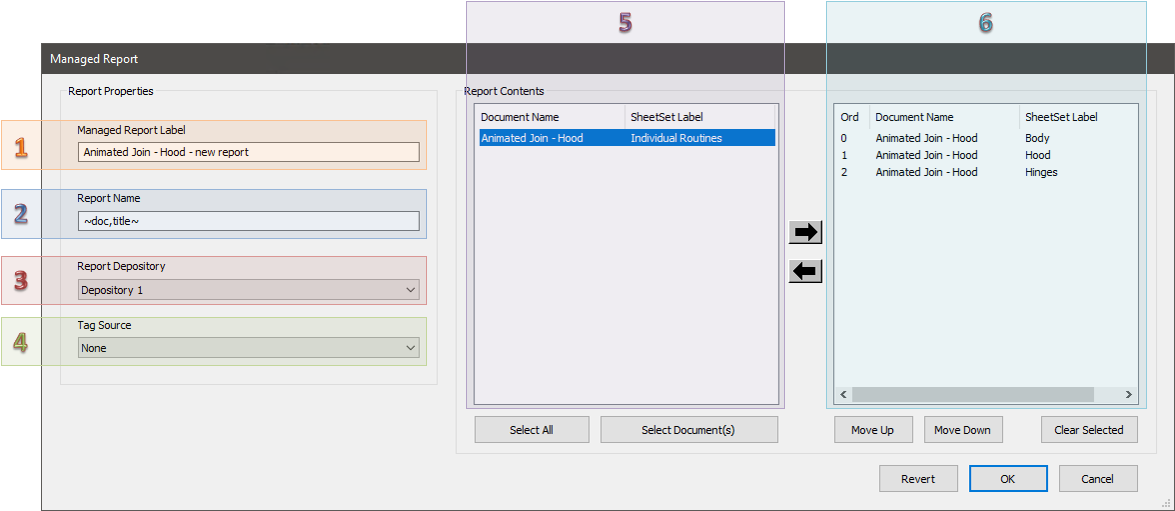Click the left arrow to remove selection
The width and height of the screenshot is (1175, 511).
click(x=805, y=271)
